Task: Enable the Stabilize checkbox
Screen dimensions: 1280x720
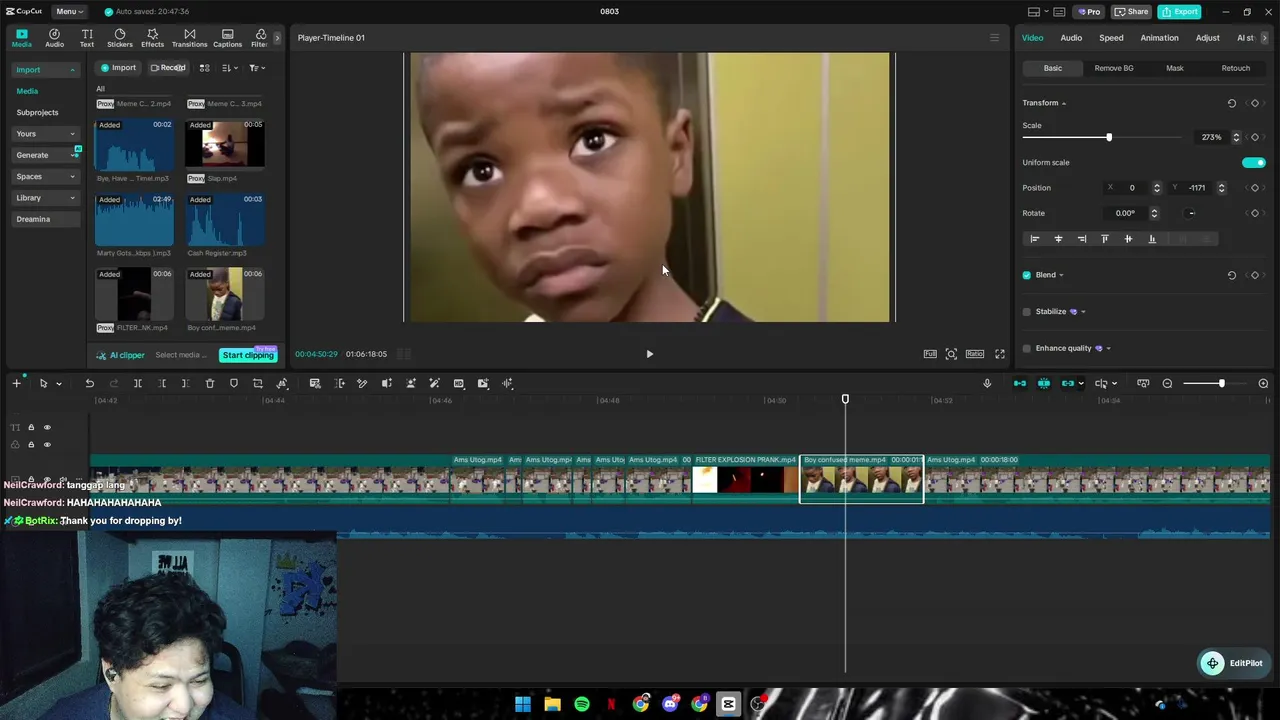Action: tap(1026, 312)
